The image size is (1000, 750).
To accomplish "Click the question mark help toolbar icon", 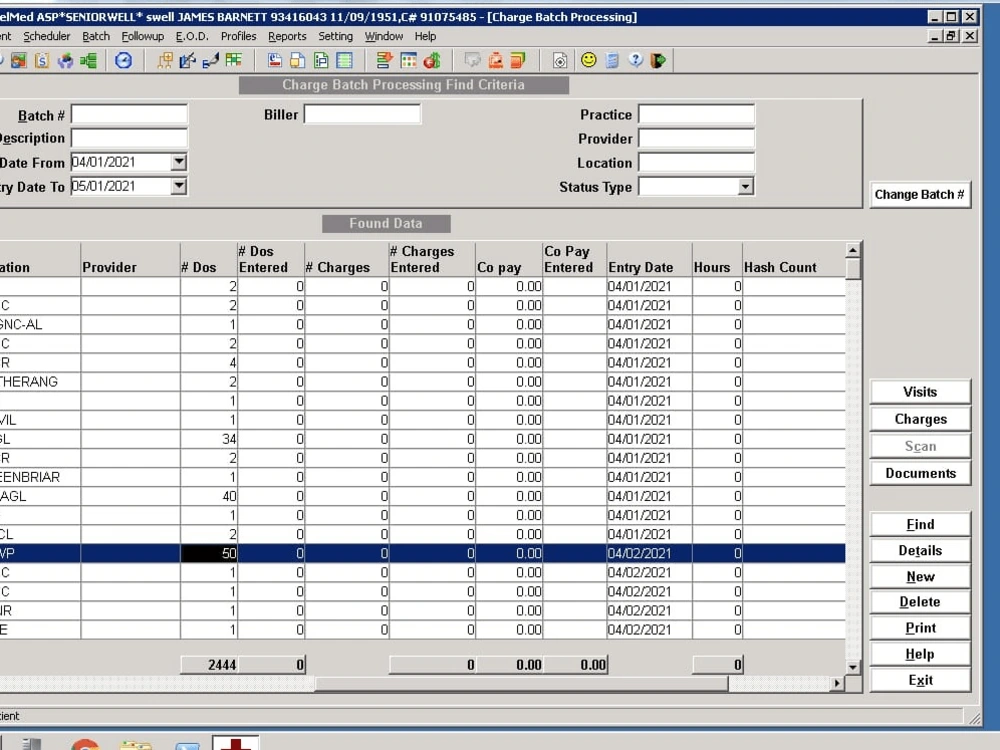I will (635, 61).
